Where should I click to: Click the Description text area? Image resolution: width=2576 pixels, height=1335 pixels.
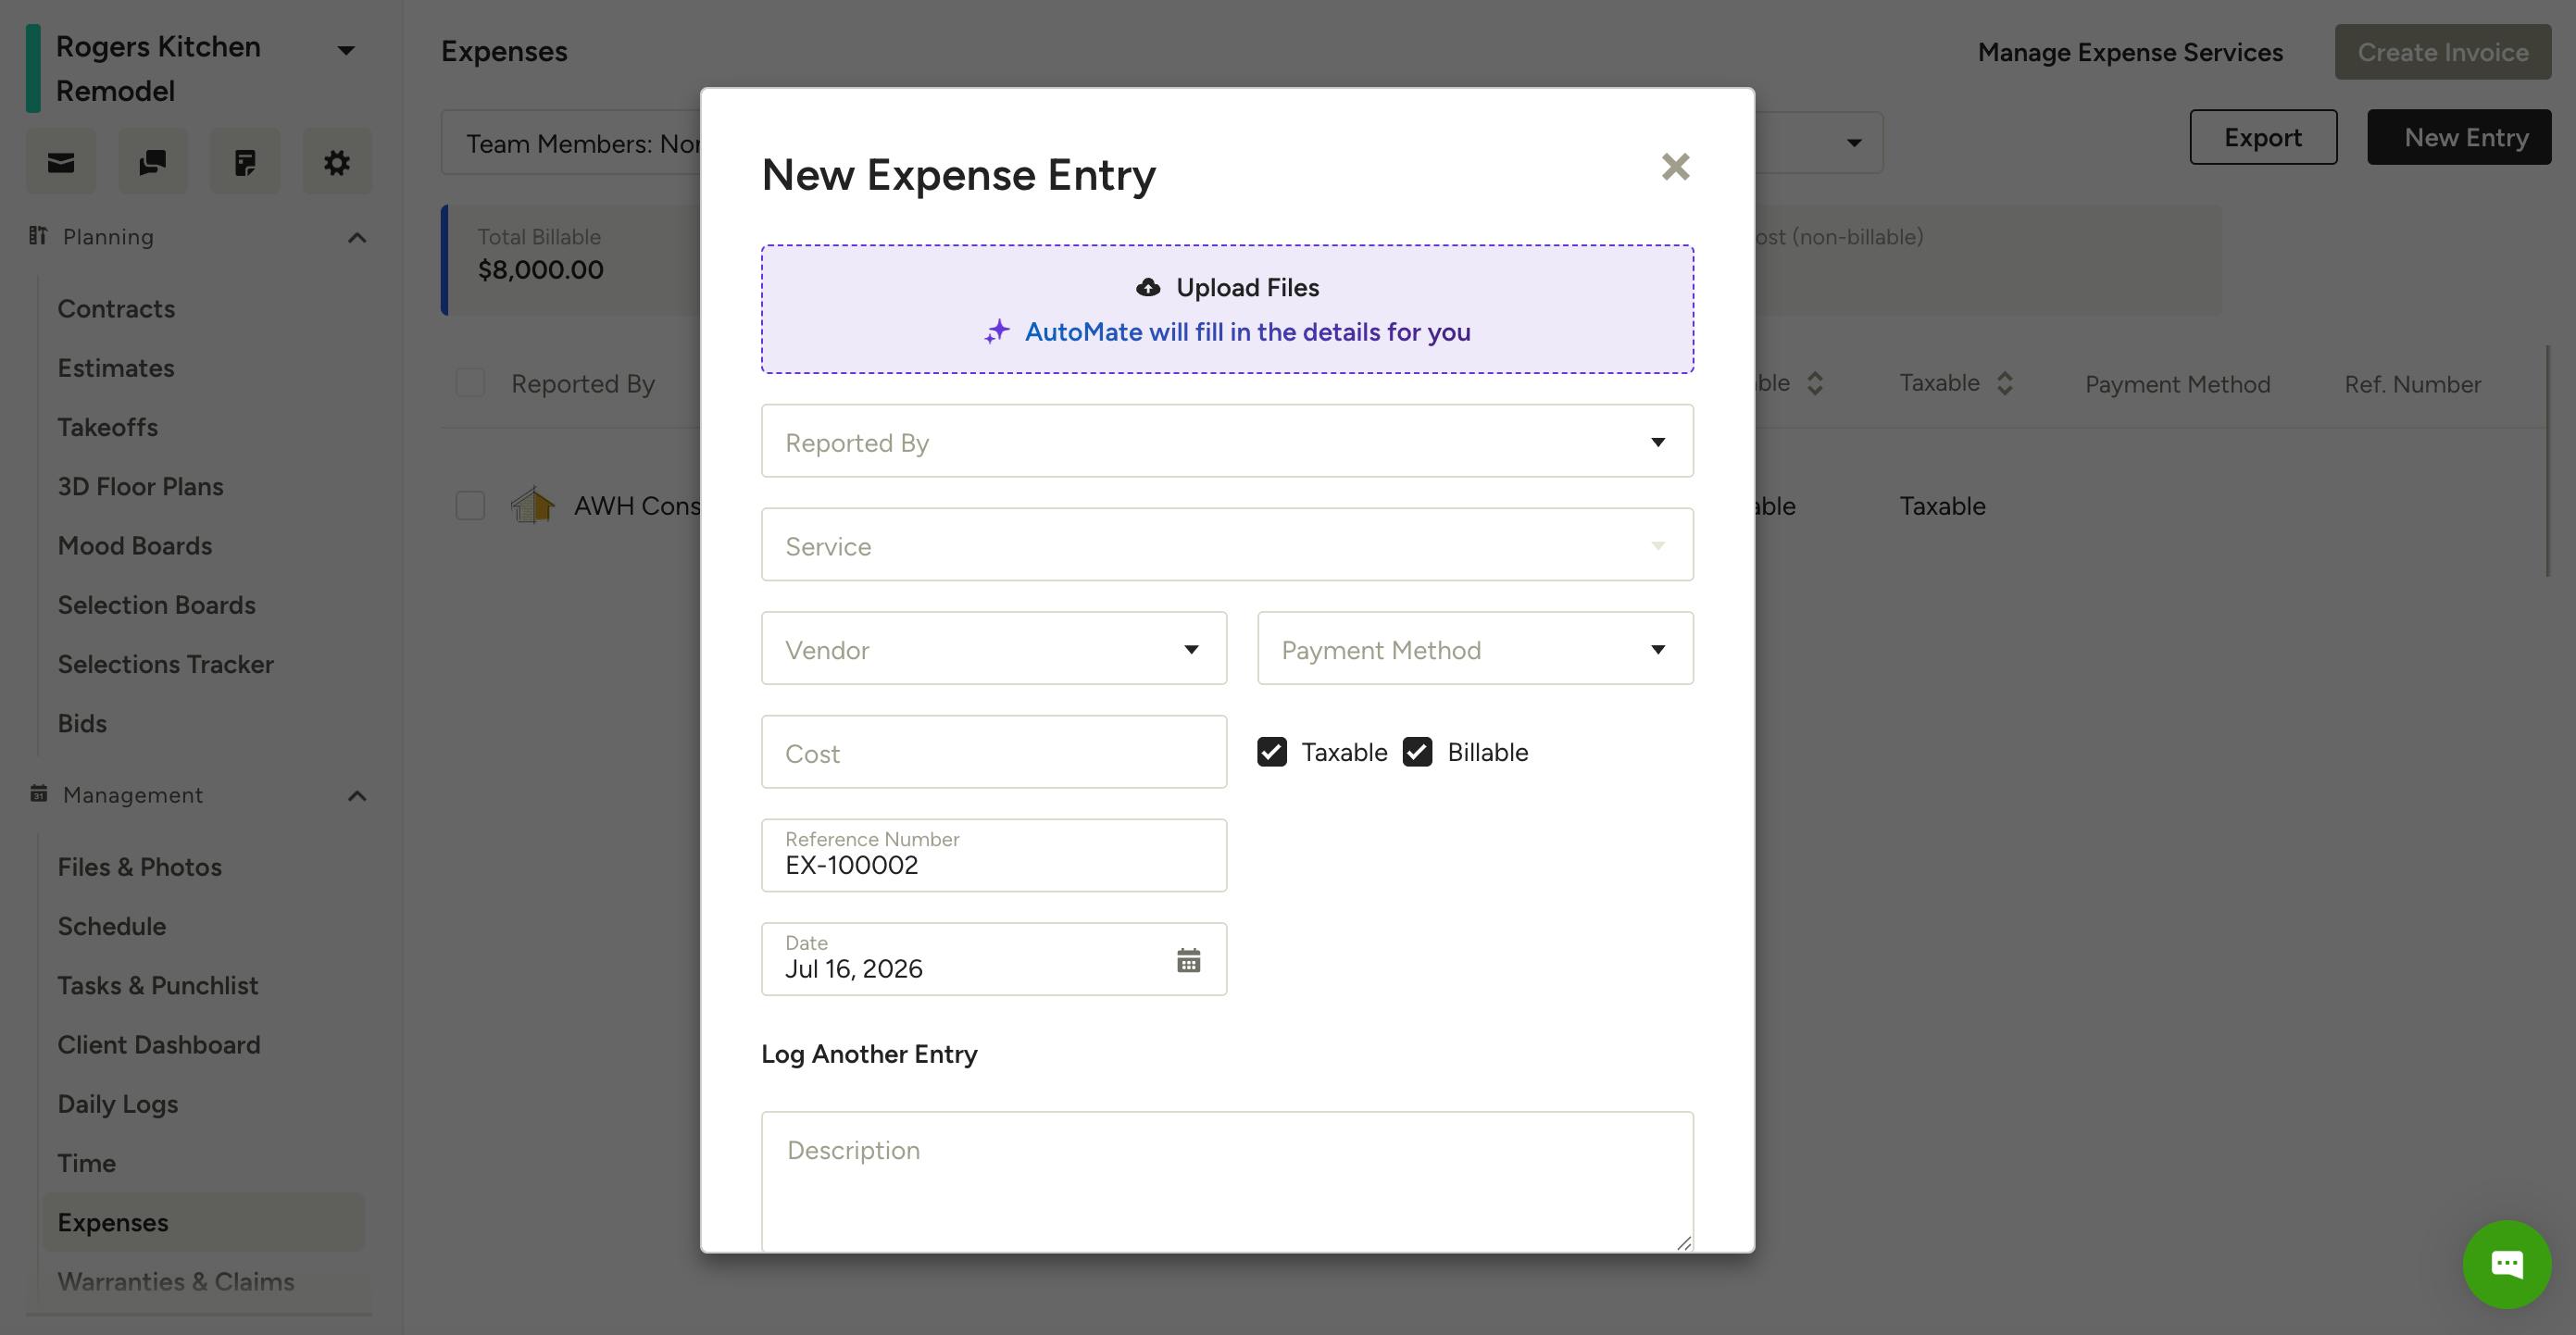1227,1182
